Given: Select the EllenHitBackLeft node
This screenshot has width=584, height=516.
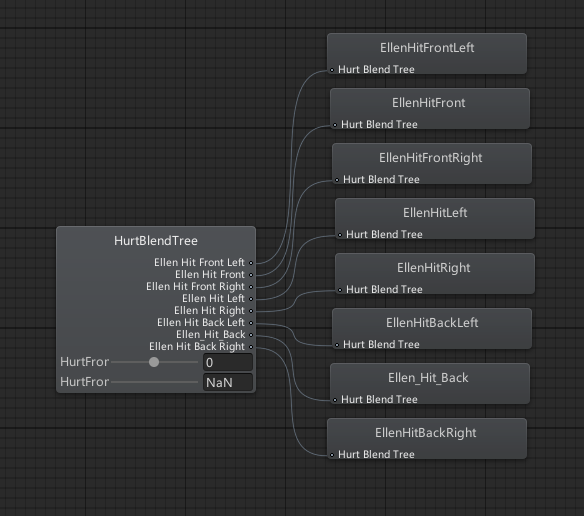Looking at the screenshot, I should tap(432, 329).
